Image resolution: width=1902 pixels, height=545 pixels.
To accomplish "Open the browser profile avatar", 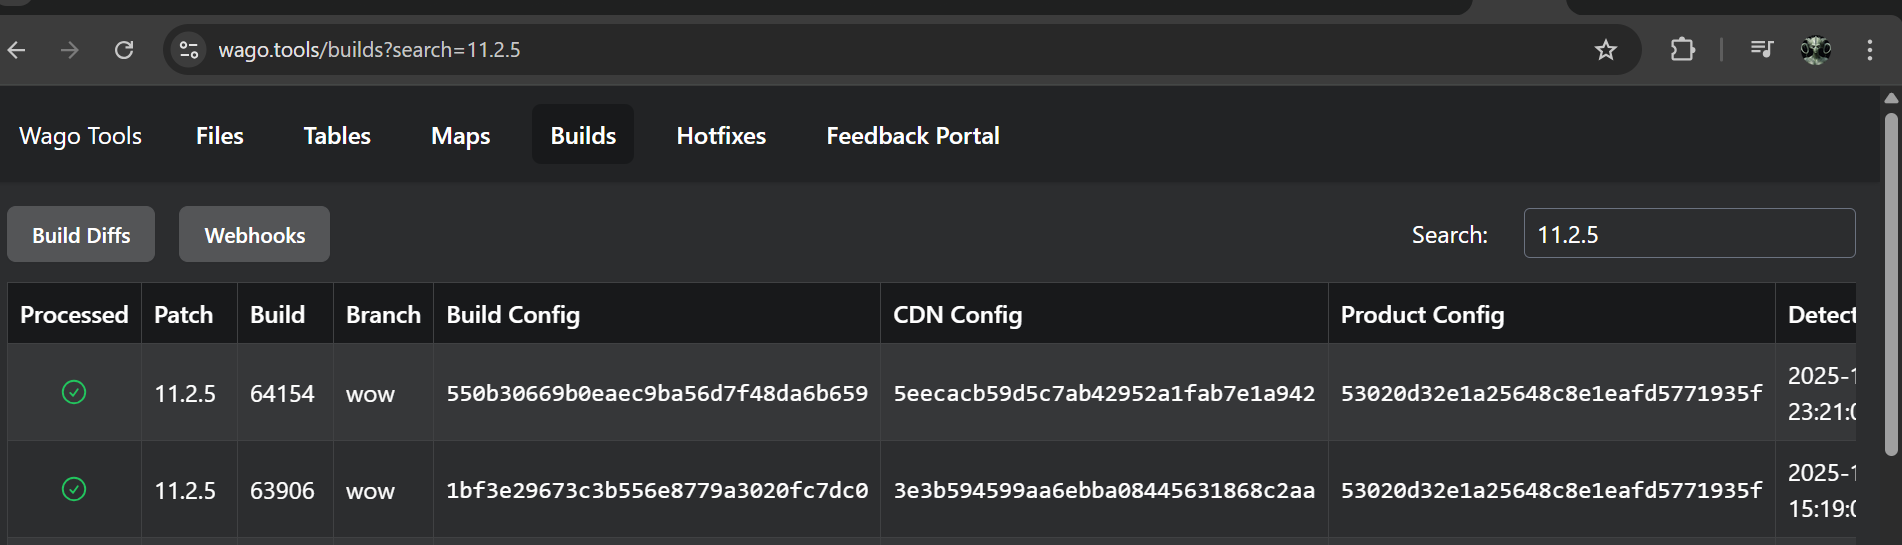I will click(1815, 50).
